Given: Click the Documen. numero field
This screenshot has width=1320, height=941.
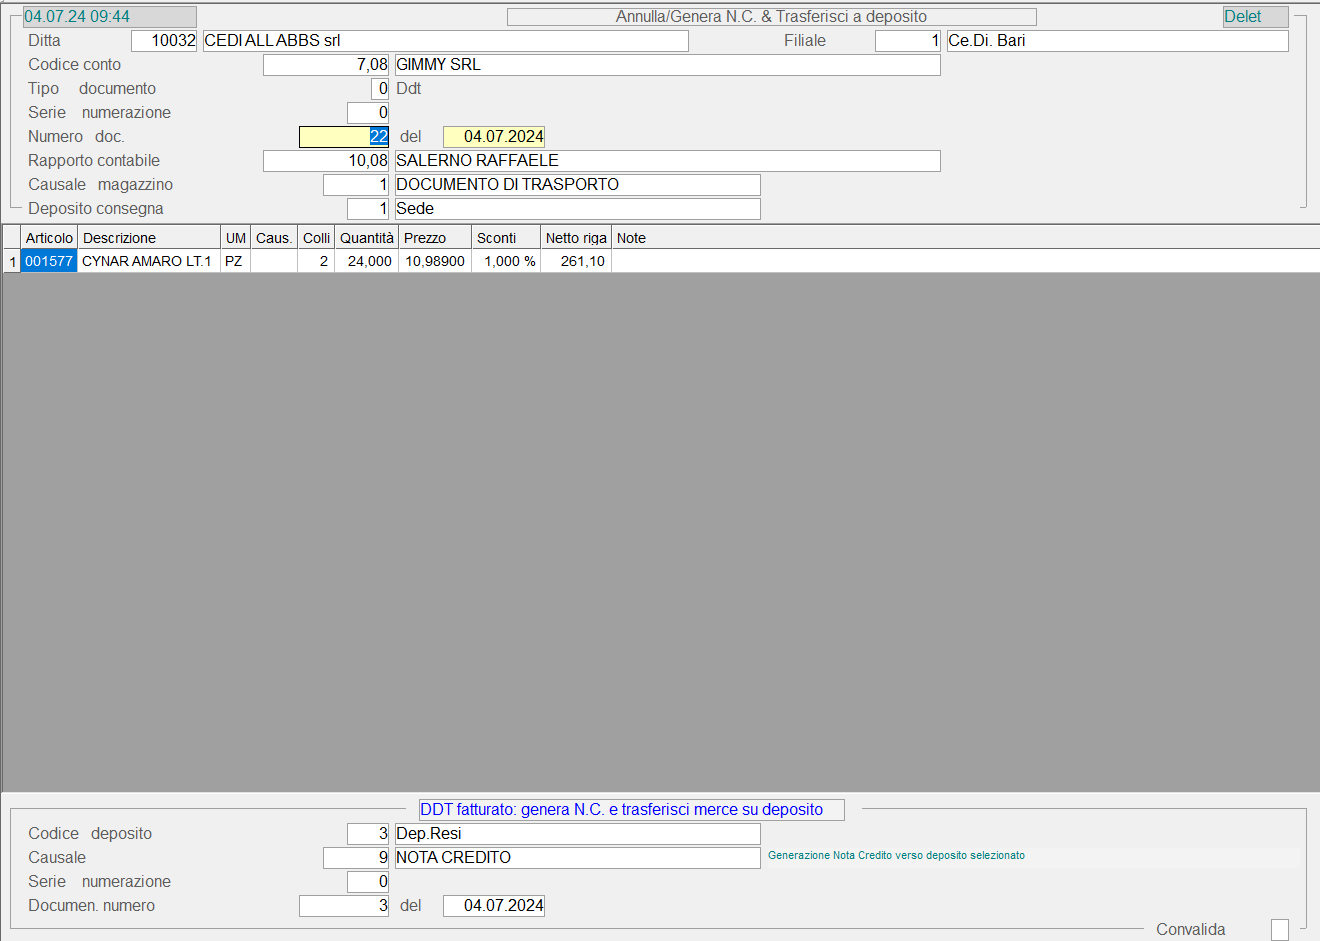Looking at the screenshot, I should coord(344,906).
